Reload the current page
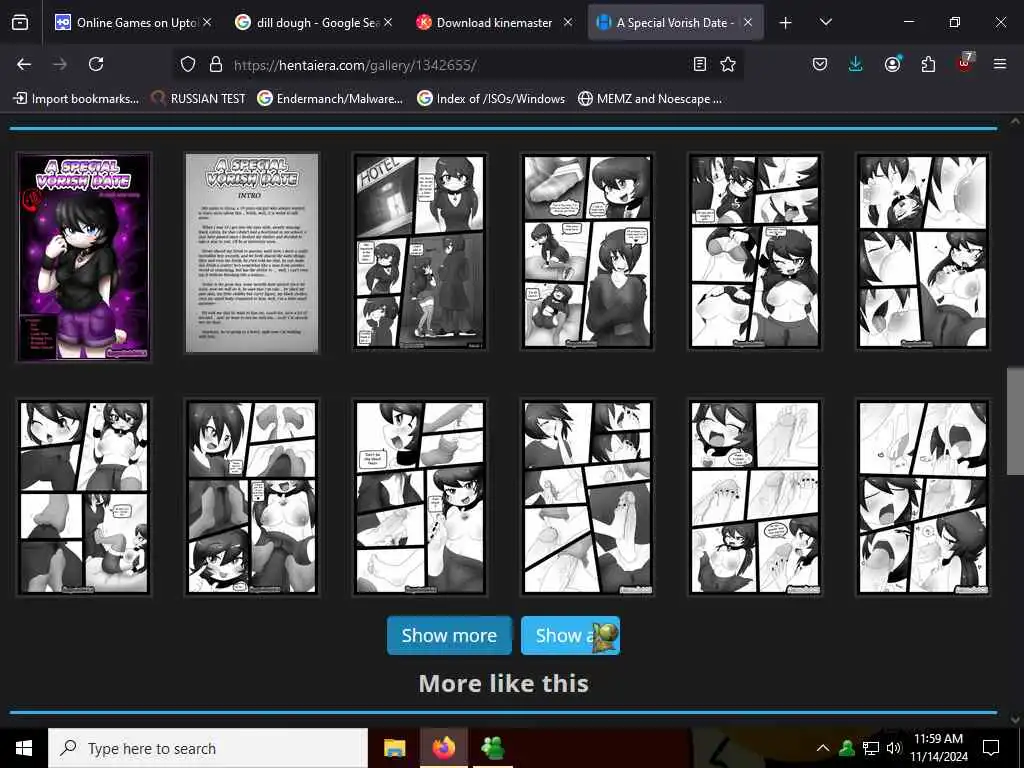The width and height of the screenshot is (1024, 768). (x=96, y=64)
